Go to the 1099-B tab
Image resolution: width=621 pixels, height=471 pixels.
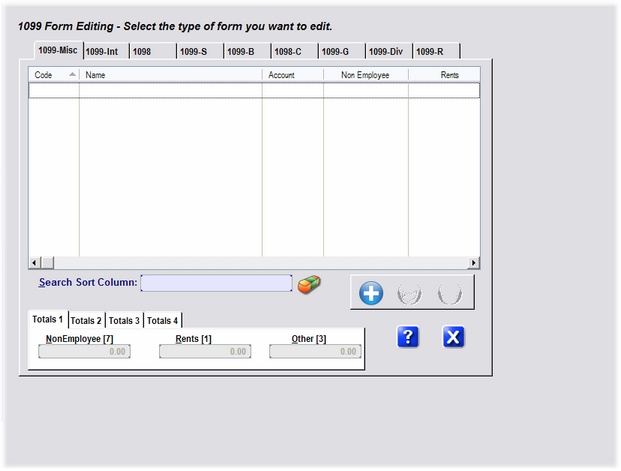[x=248, y=51]
